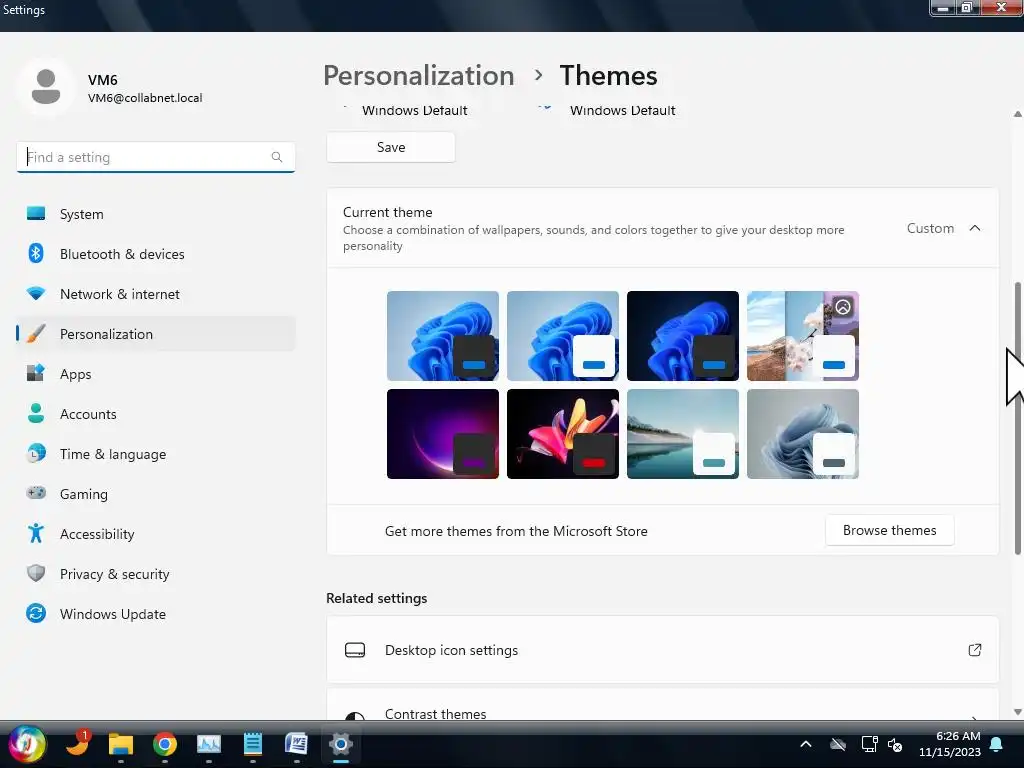Click the Desktop icon settings open-external icon
Viewport: 1024px width, 768px height.
click(x=974, y=650)
